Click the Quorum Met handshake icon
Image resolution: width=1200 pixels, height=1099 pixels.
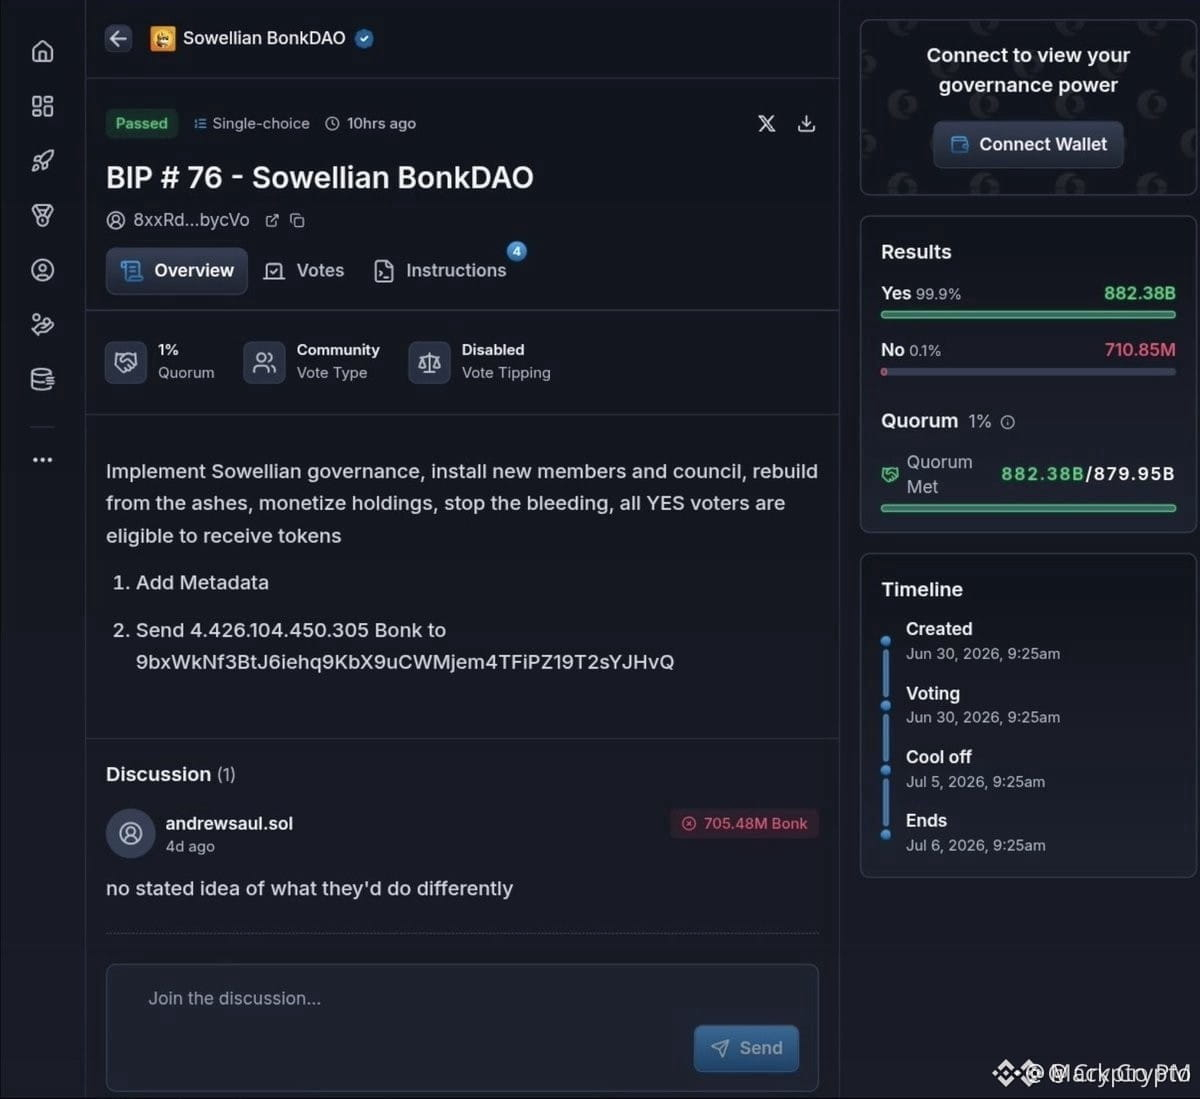click(x=890, y=474)
